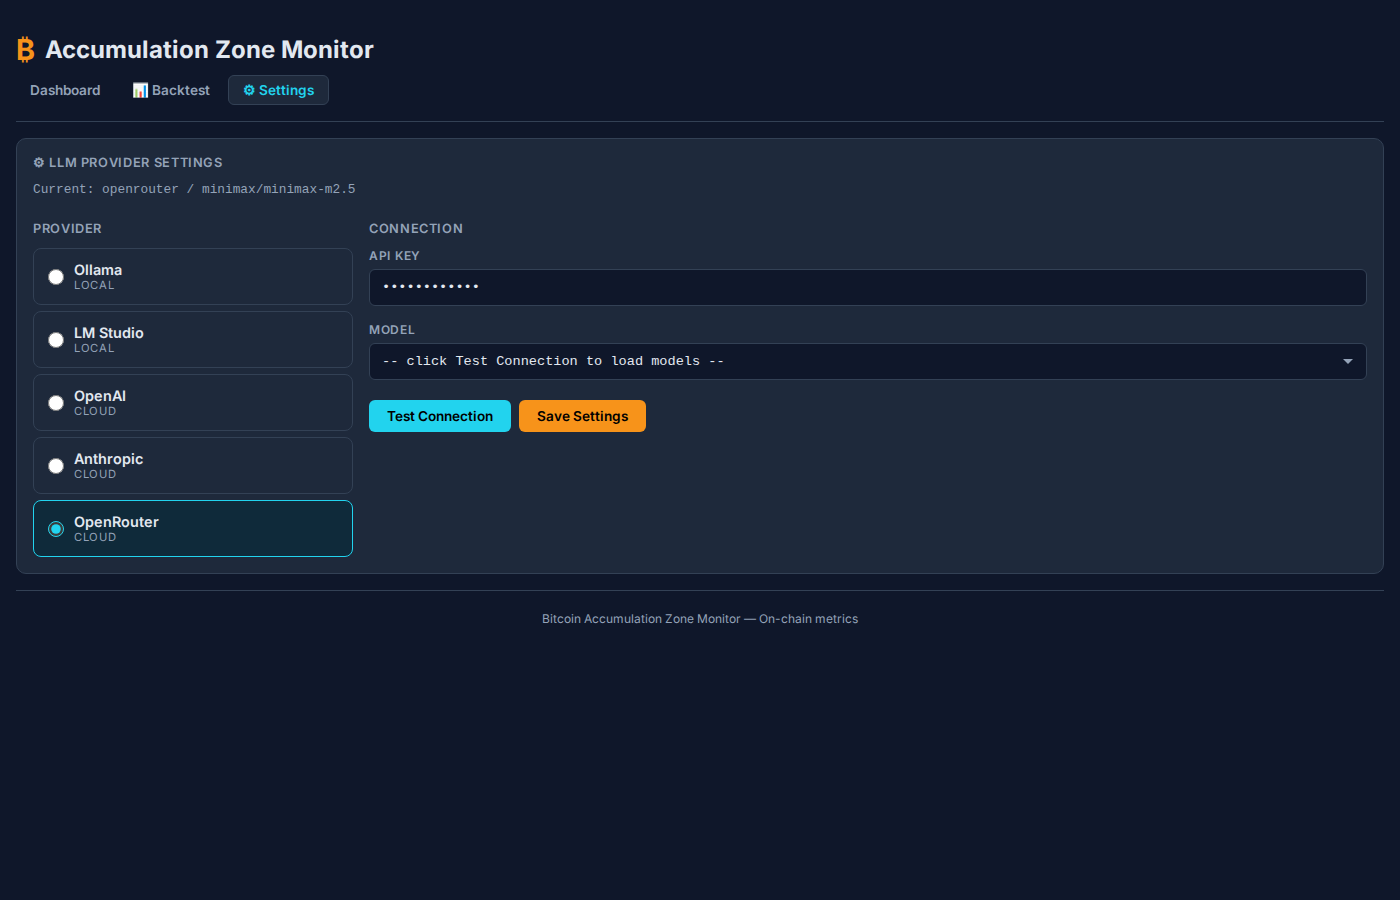Click the gear icon in the Settings tab
The height and width of the screenshot is (900, 1400).
point(249,90)
